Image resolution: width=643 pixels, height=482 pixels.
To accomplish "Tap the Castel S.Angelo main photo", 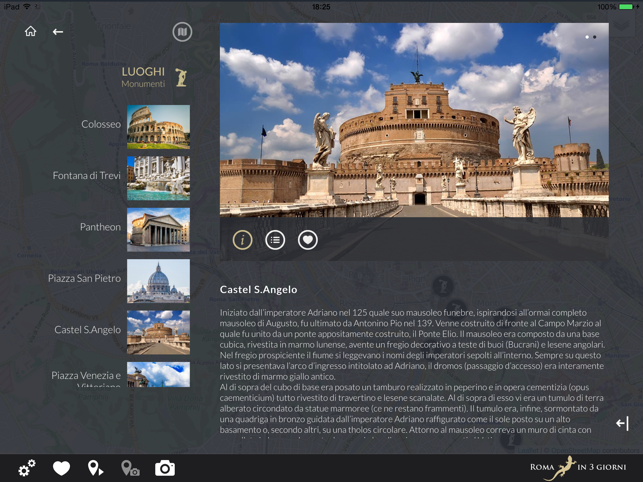I will point(414,120).
